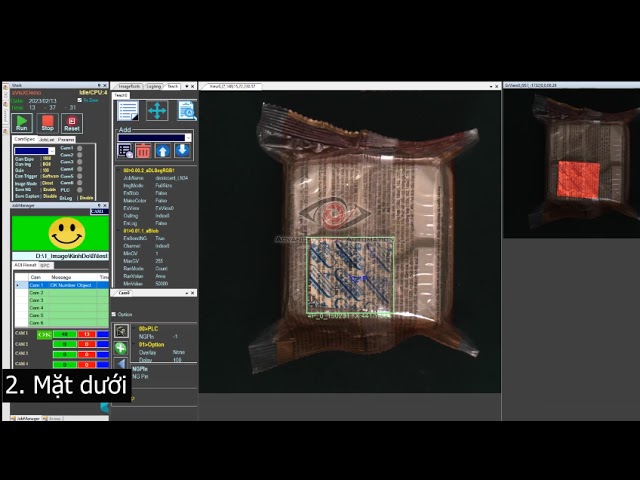This screenshot has width=640, height=480.
Task: Toggle the Option checkbox in Cam0 panel
Action: click(114, 314)
